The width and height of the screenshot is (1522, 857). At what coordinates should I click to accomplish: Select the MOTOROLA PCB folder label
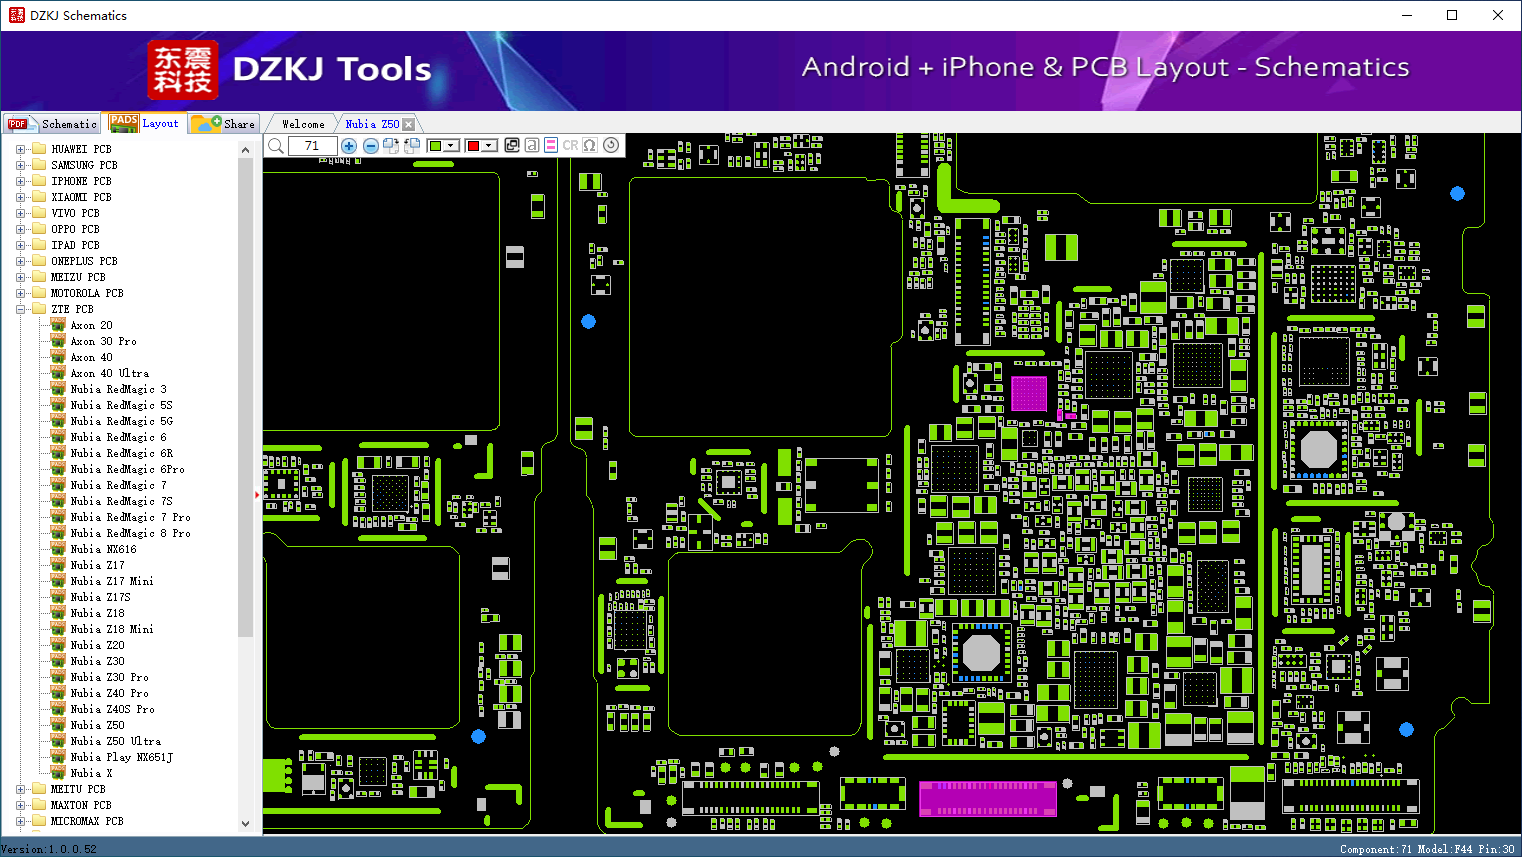point(87,293)
